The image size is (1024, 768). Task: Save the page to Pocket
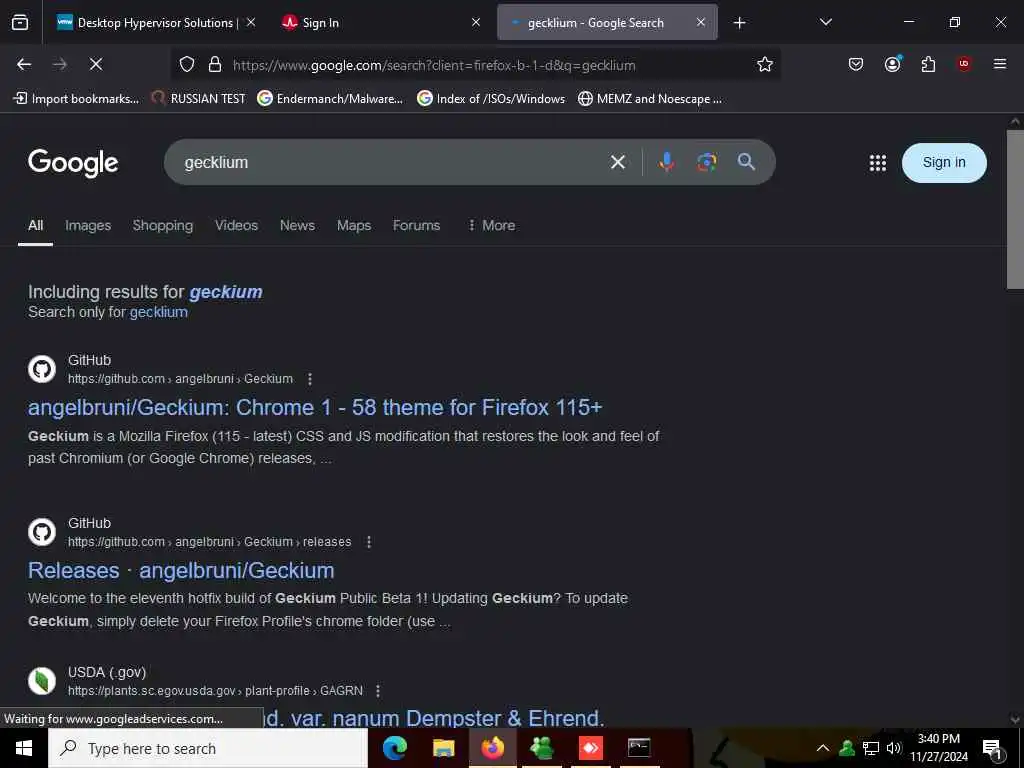click(x=856, y=64)
